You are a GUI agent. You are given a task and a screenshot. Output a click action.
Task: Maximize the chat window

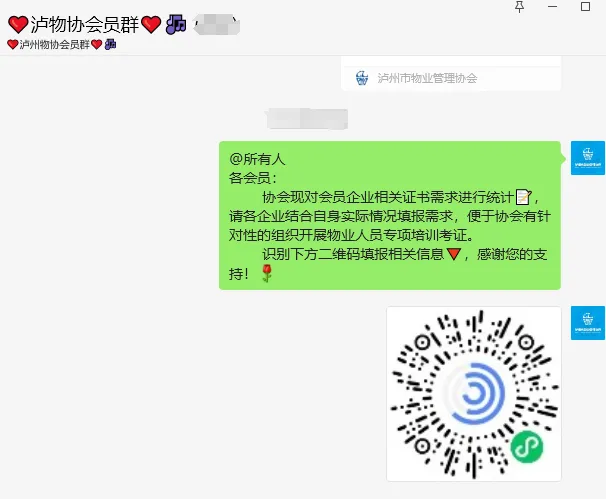tap(585, 7)
